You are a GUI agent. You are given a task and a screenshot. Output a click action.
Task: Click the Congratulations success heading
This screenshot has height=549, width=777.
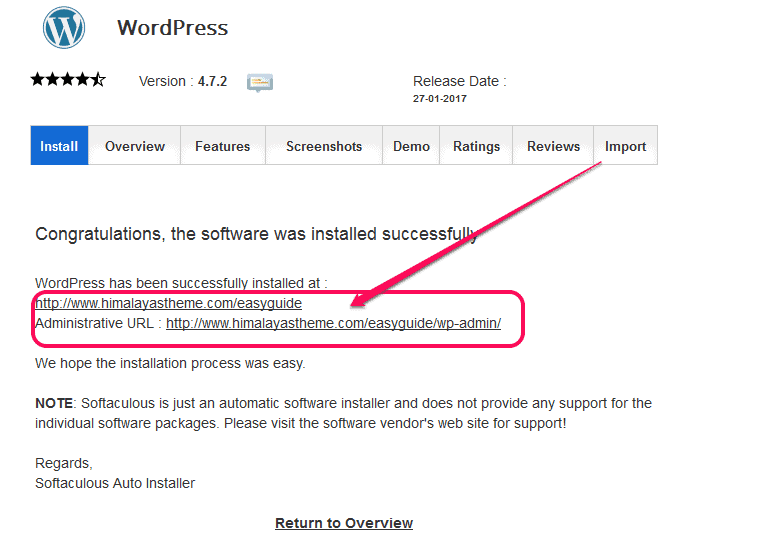click(x=257, y=234)
